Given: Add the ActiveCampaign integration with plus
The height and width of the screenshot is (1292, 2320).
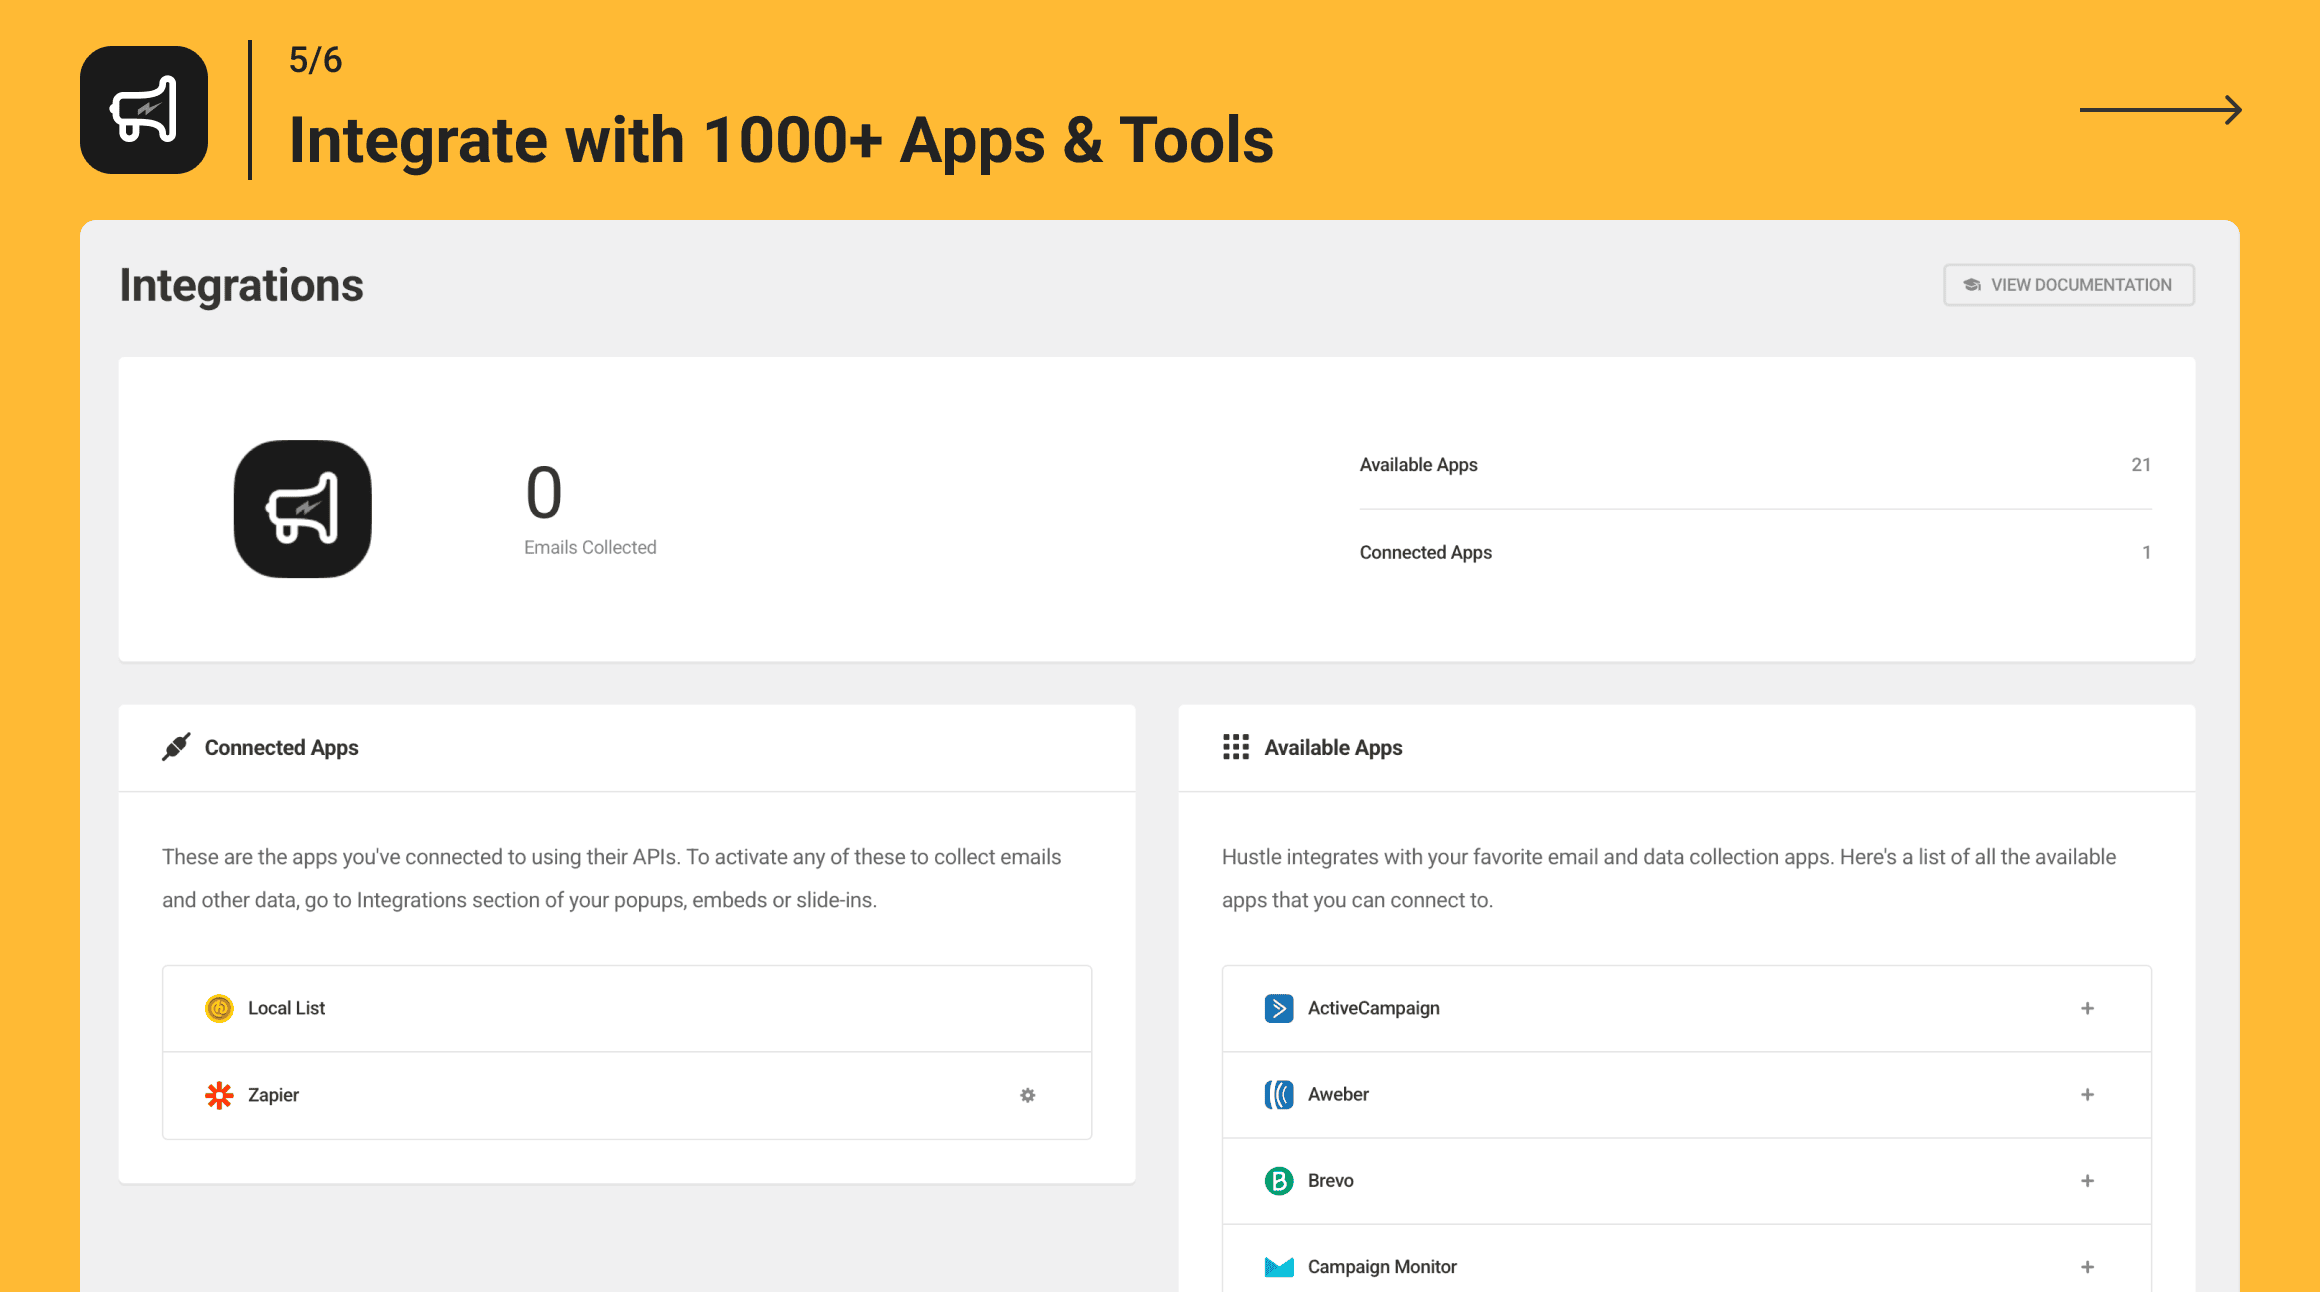Looking at the screenshot, I should coord(2087,1008).
